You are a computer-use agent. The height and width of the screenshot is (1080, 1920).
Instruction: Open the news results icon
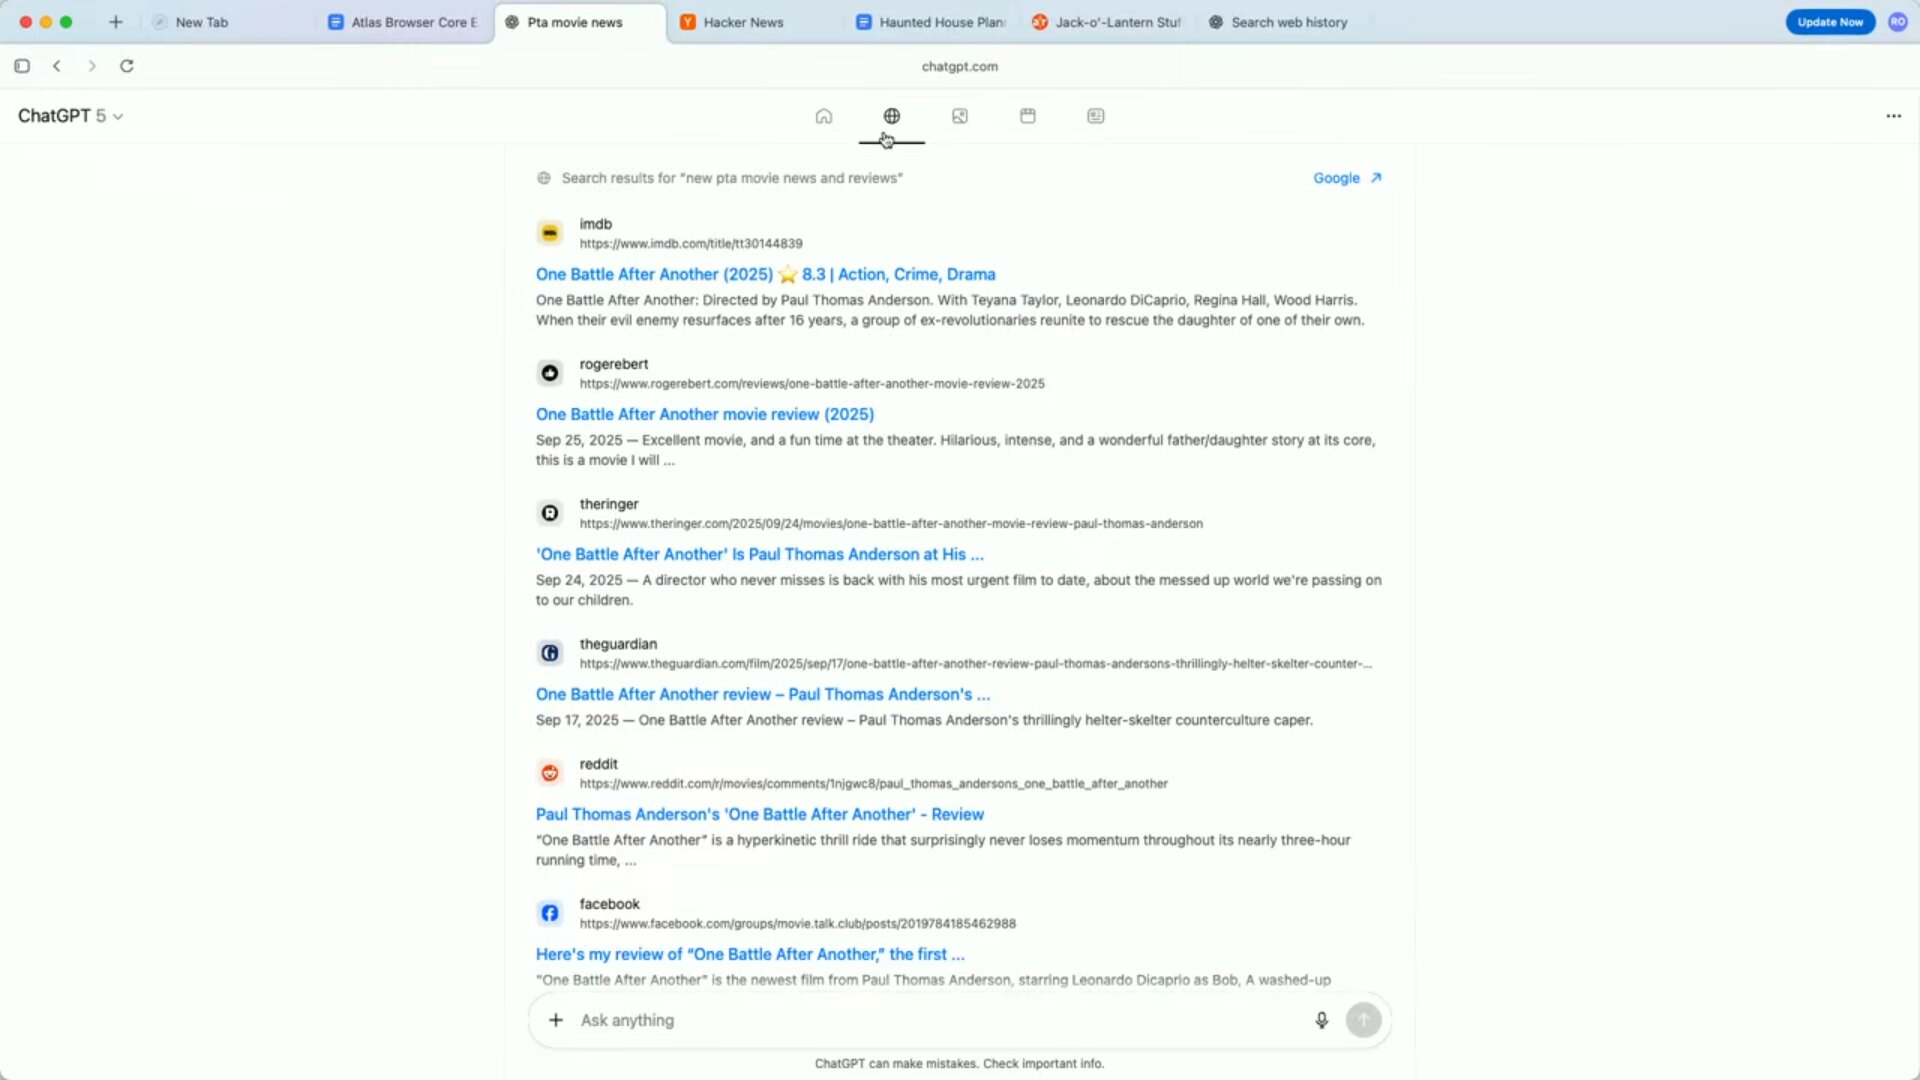pos(1095,116)
